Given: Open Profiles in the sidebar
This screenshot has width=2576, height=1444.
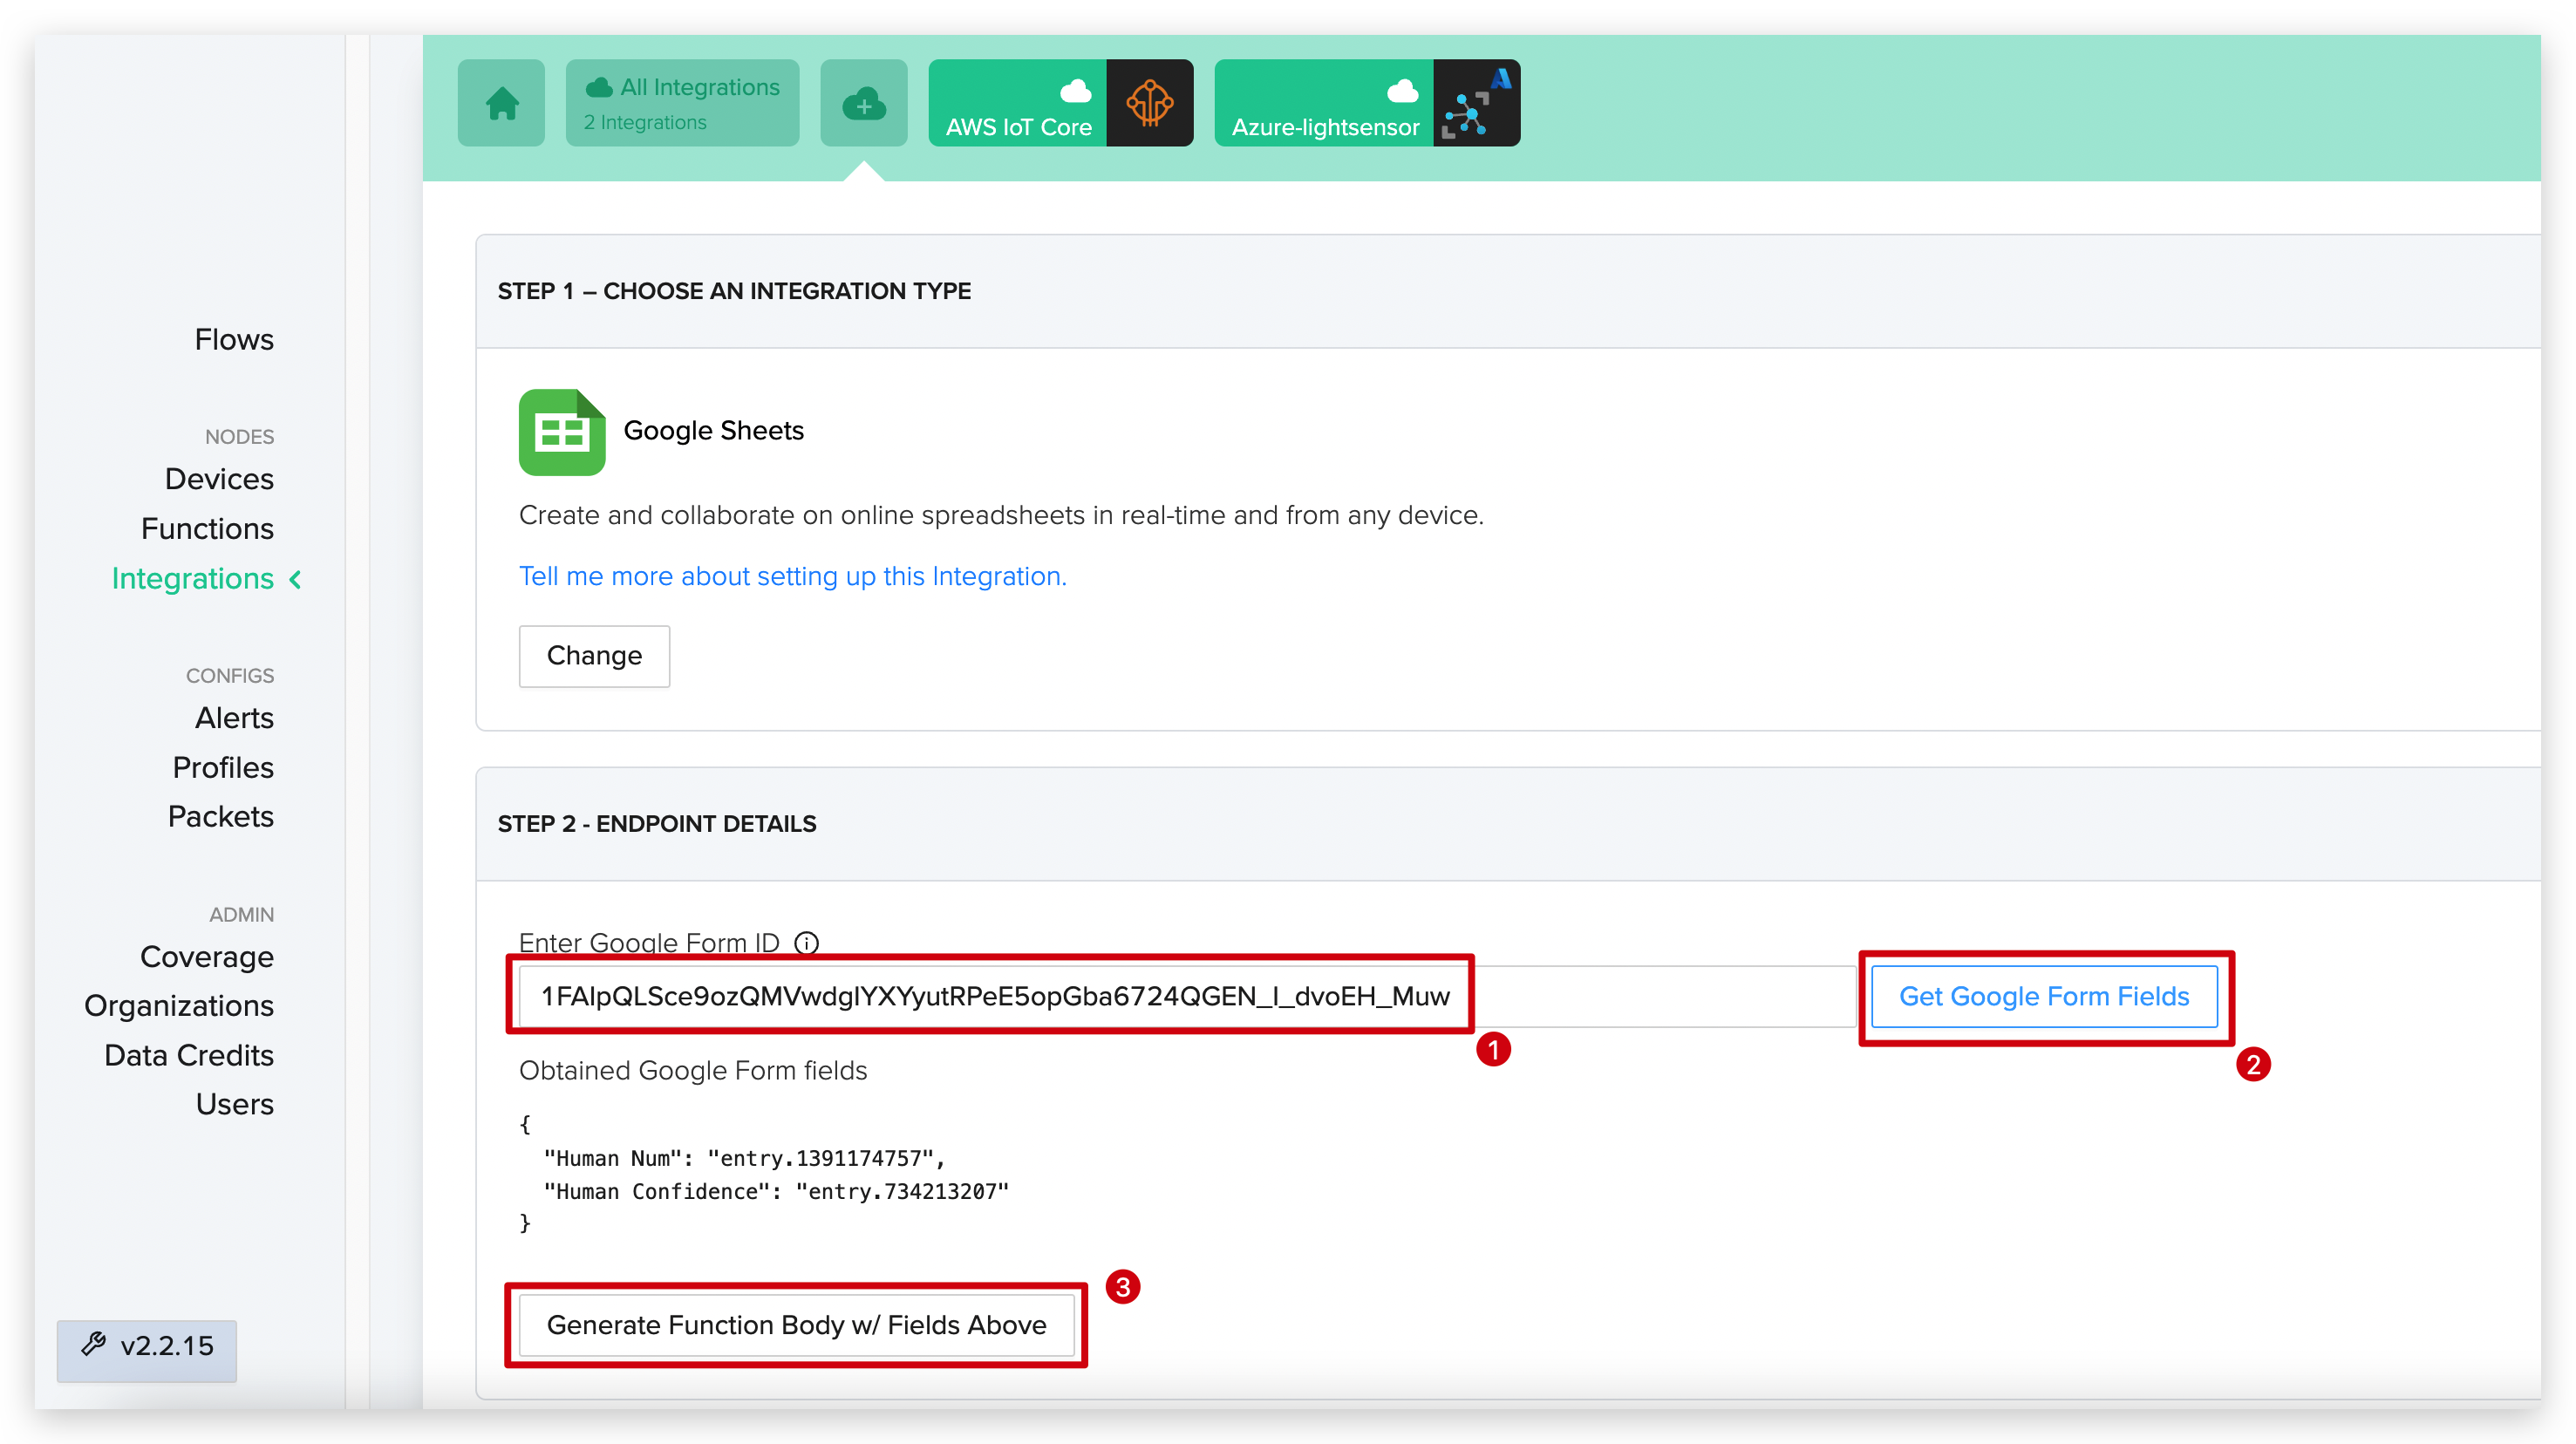Looking at the screenshot, I should (223, 768).
